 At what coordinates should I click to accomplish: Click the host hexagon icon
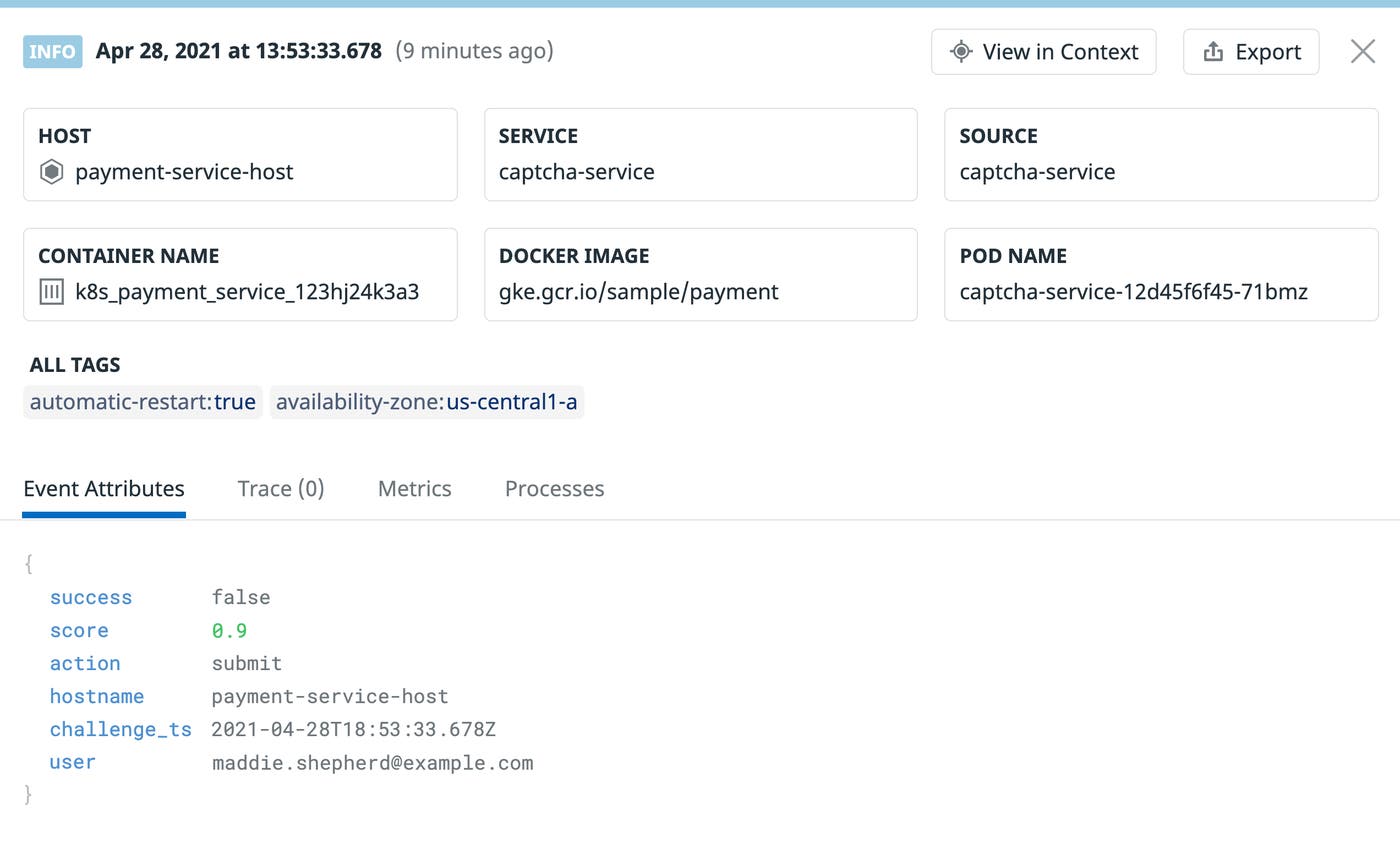[x=51, y=172]
